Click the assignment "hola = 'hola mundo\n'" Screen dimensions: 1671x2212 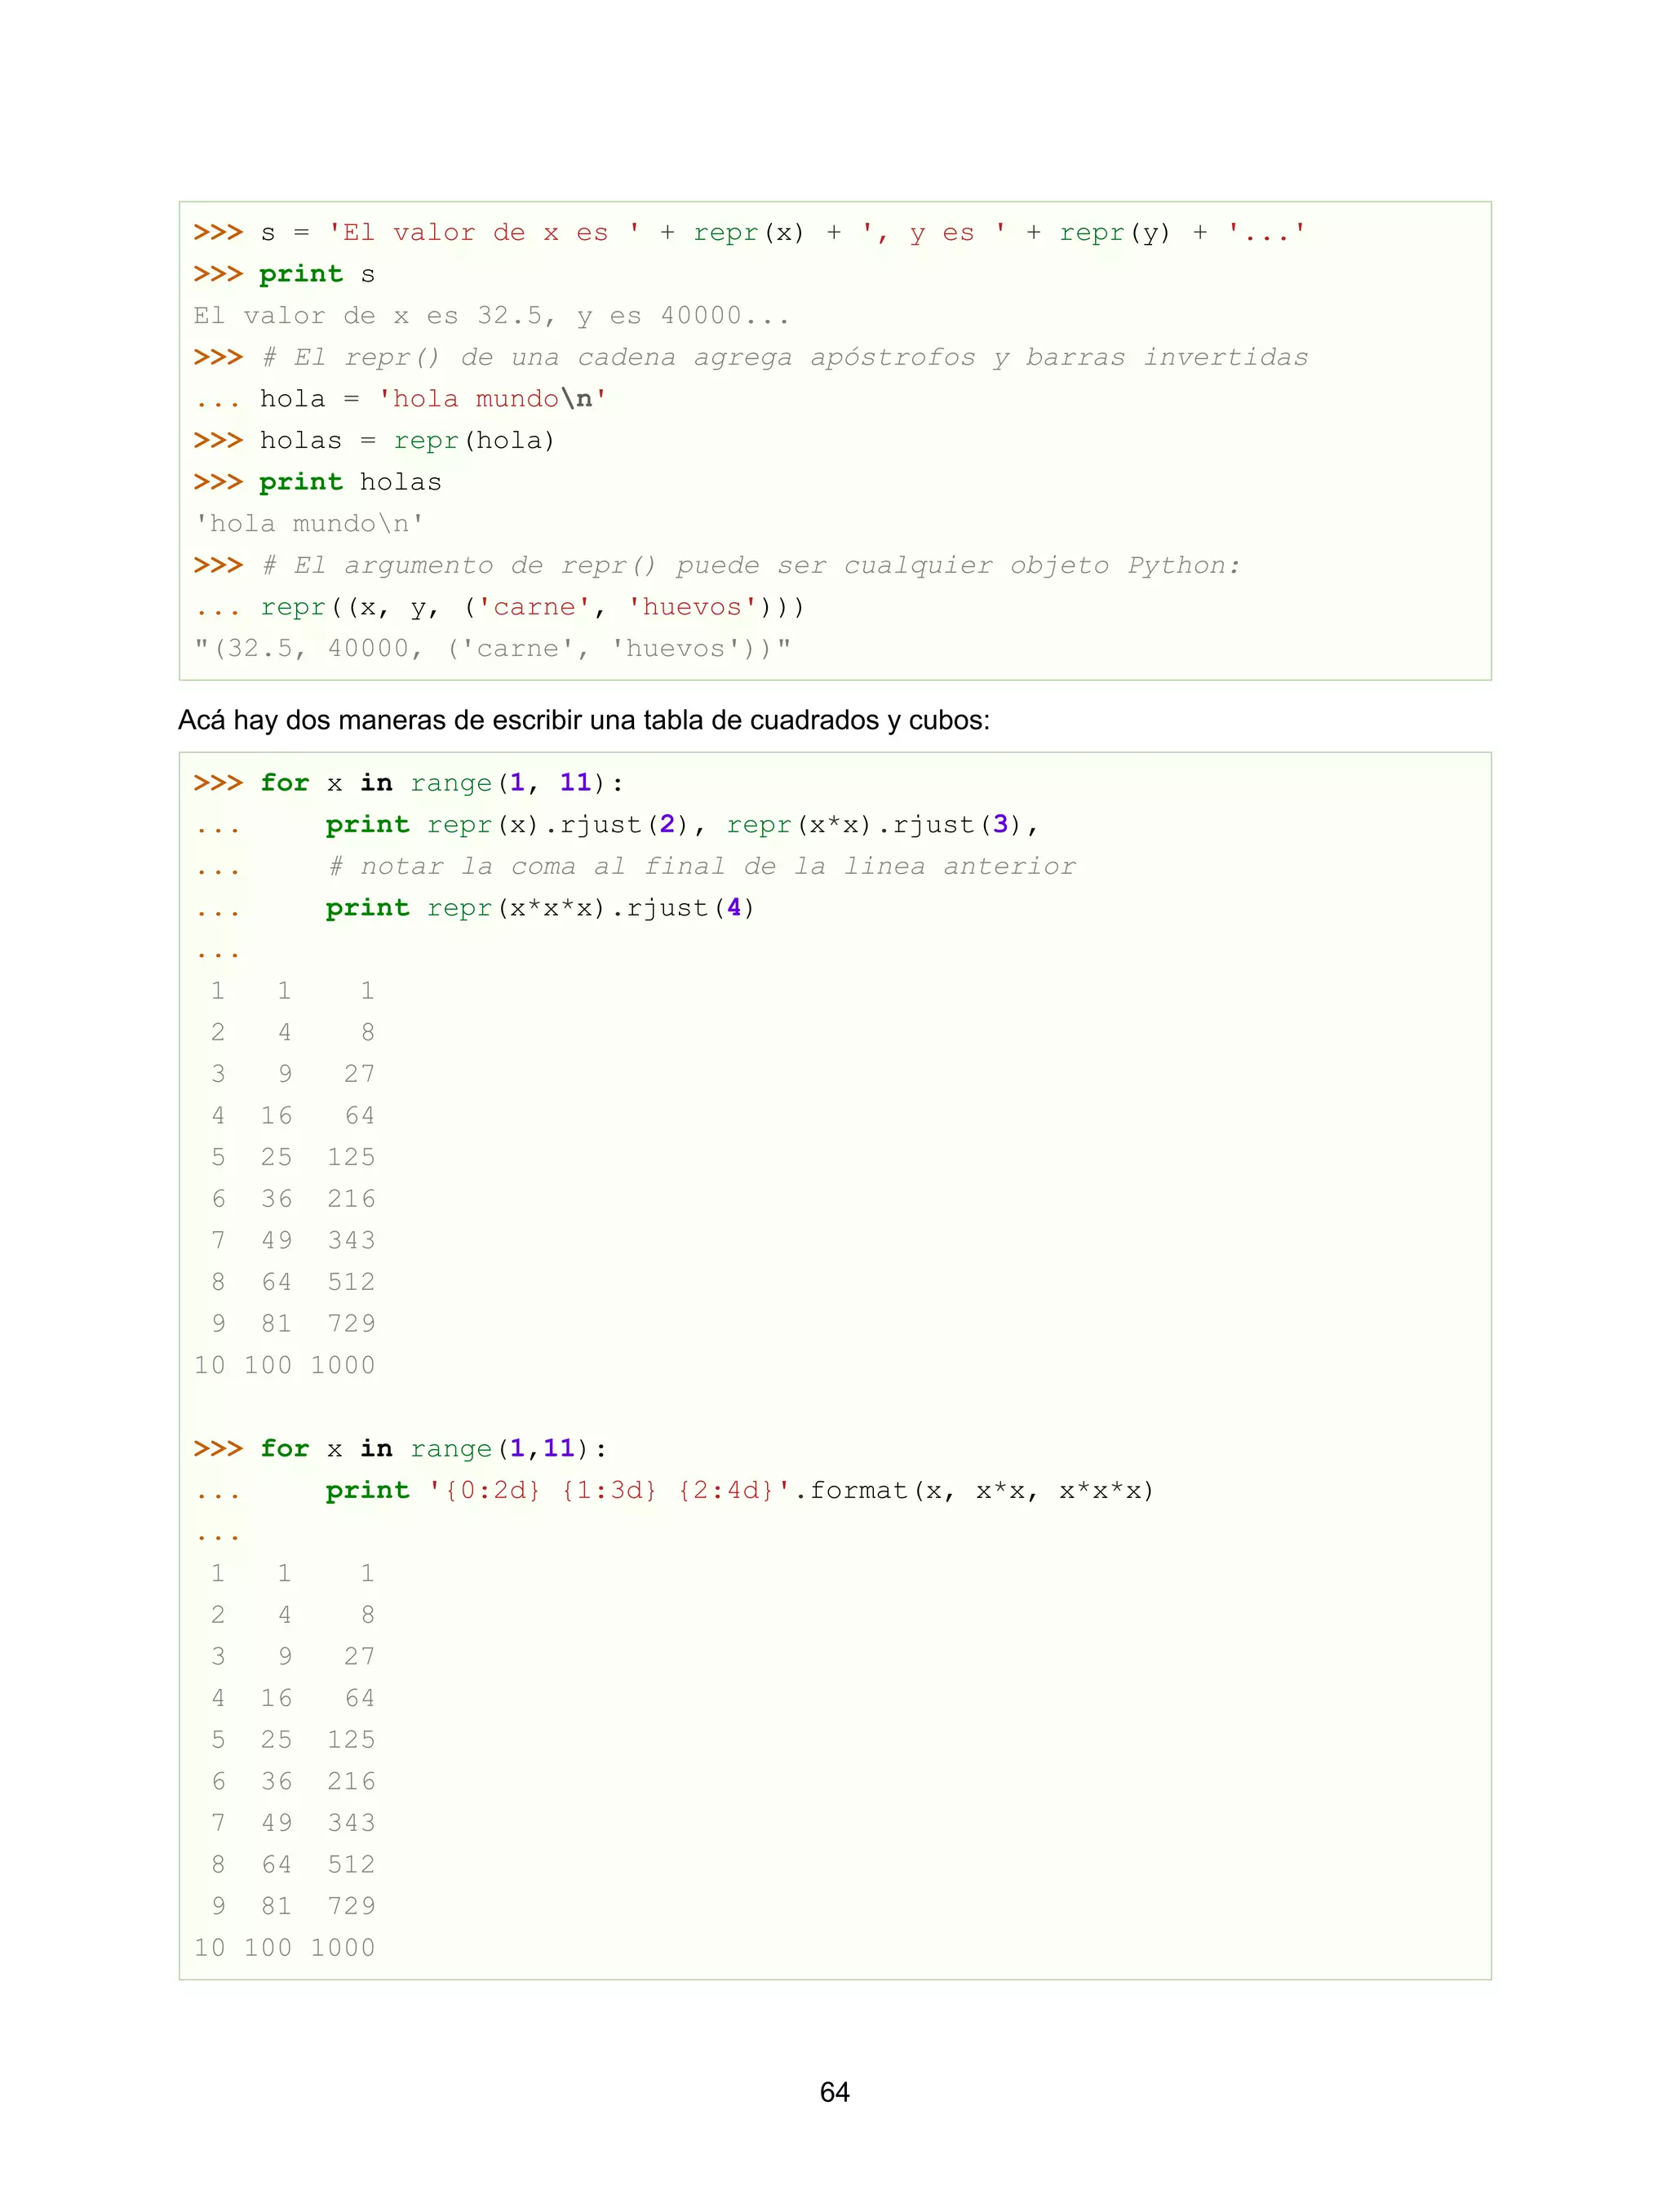(x=433, y=399)
